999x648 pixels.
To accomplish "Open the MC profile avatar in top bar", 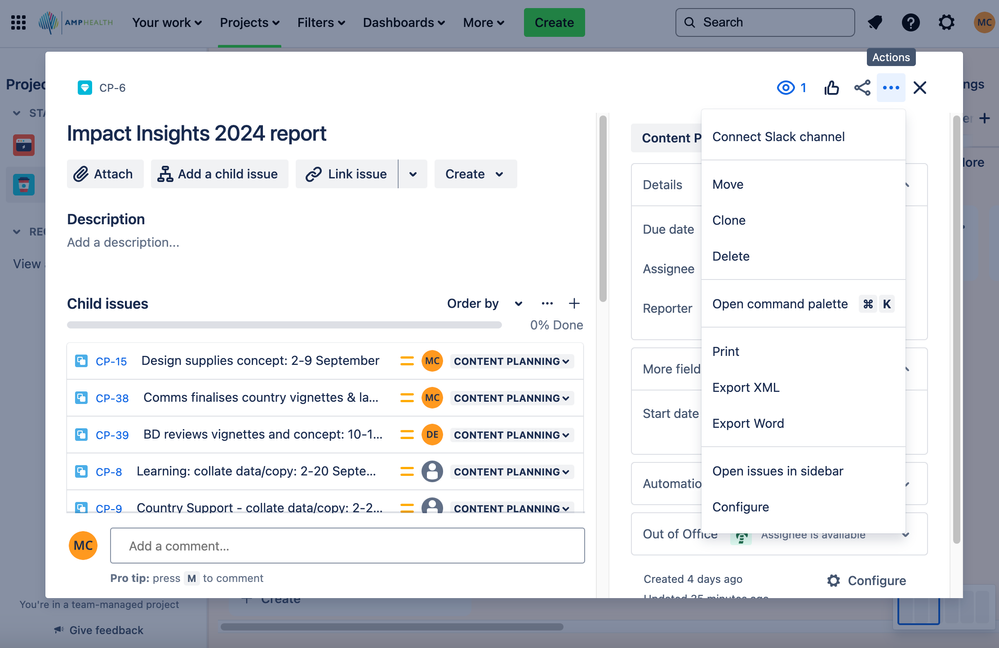I will pyautogui.click(x=984, y=22).
